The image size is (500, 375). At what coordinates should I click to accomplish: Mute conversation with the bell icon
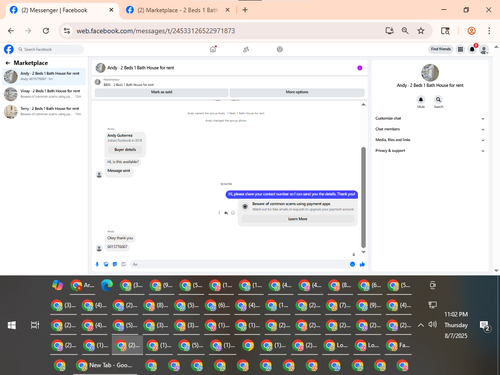421,100
